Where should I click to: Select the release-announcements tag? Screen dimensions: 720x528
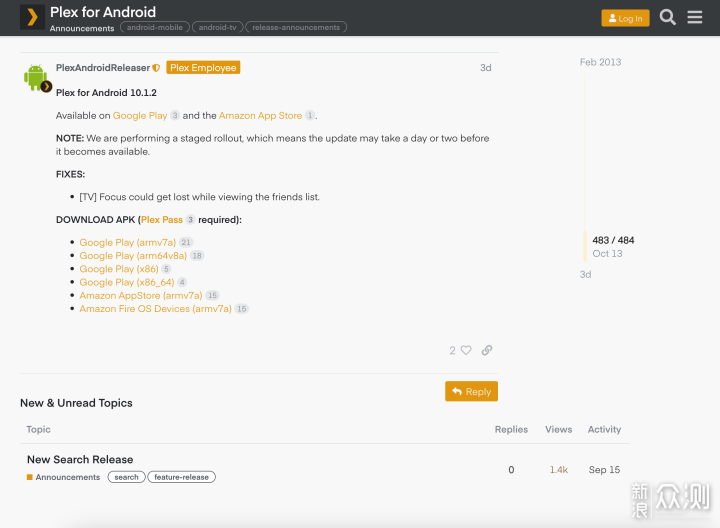pyautogui.click(x=296, y=28)
